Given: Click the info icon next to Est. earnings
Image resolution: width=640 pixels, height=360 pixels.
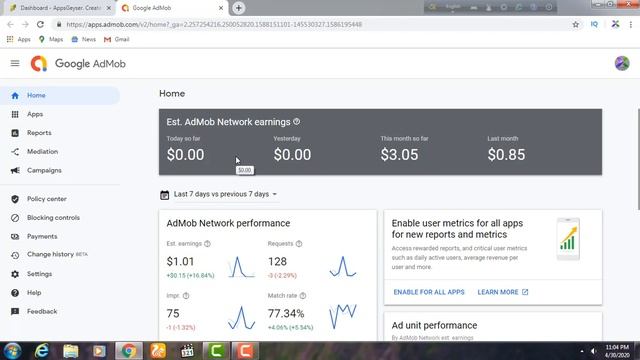Looking at the screenshot, I should pos(207,244).
